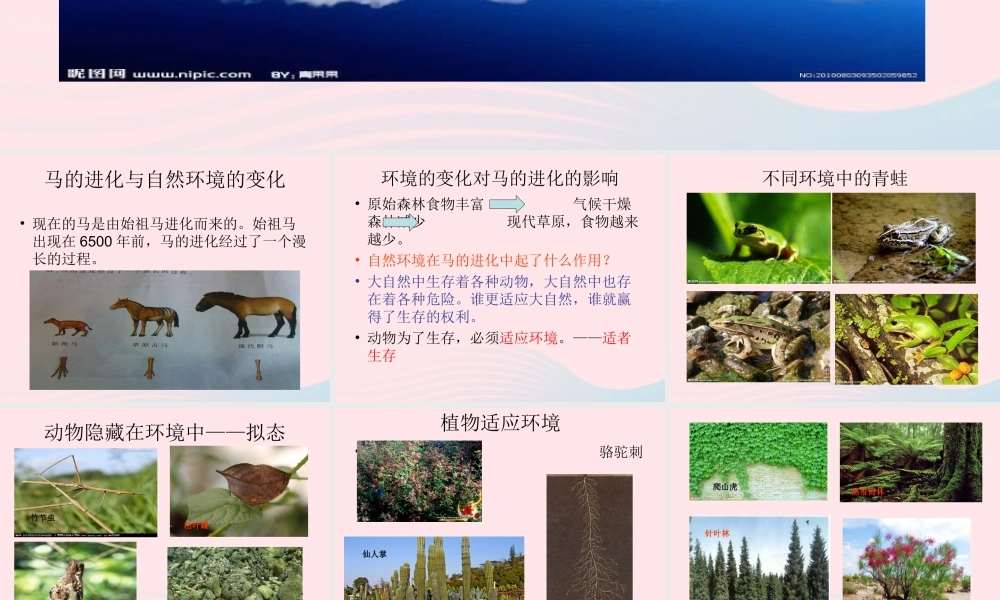The image size is (1000, 600).
Task: Select the rainforest ferns photo
Action: tap(911, 462)
